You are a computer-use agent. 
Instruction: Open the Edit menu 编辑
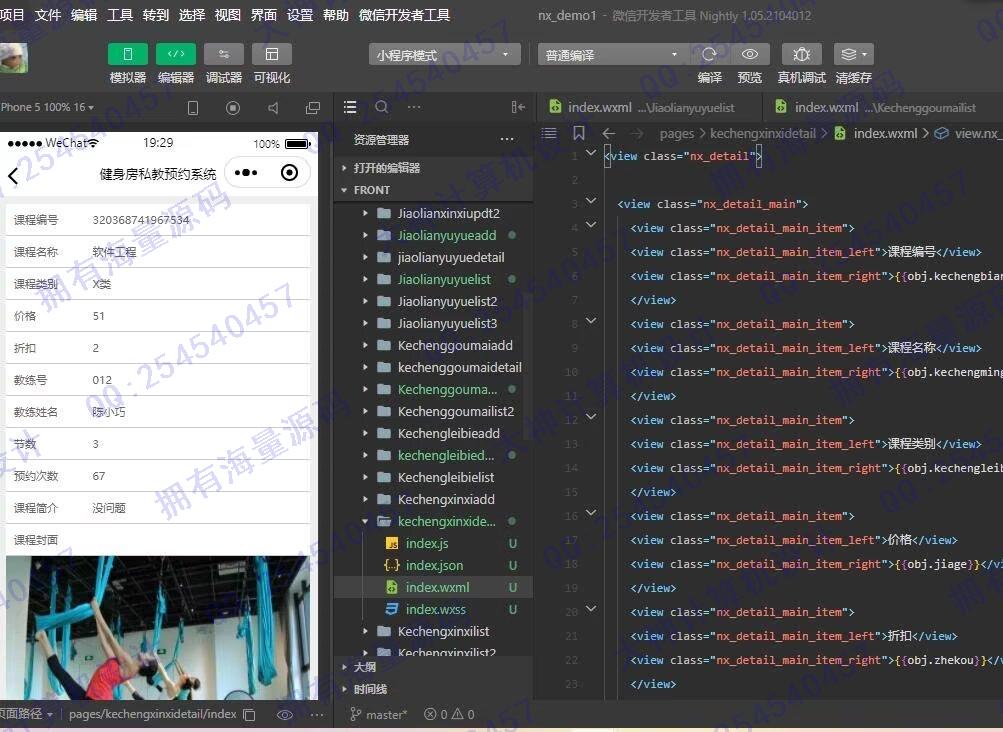[84, 15]
